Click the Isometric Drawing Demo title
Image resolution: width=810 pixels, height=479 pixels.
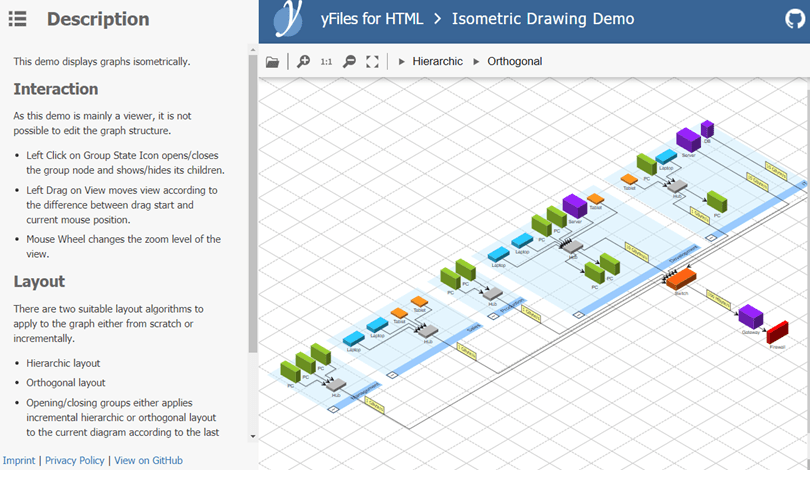coord(543,19)
